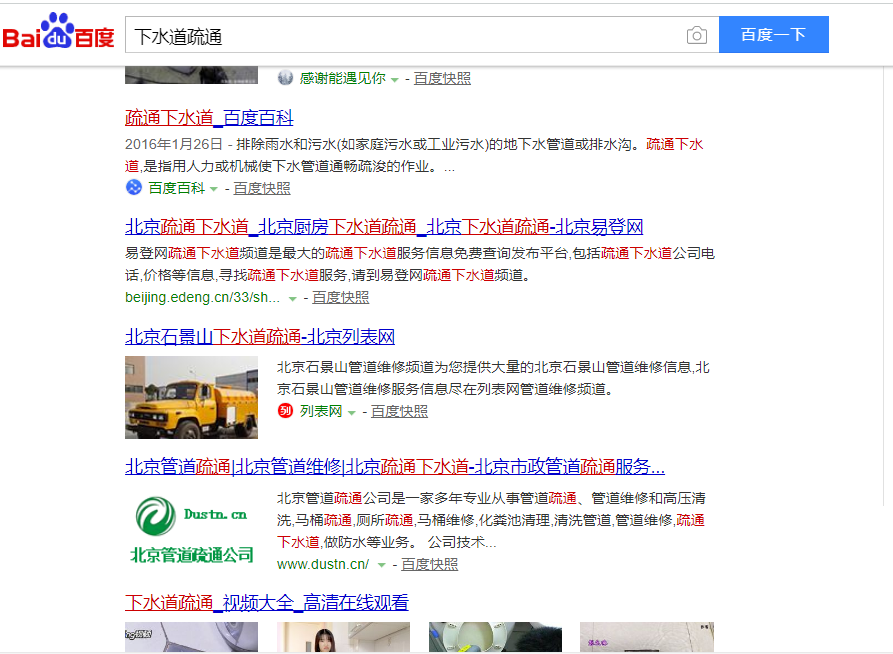Open the 下水道疏通_视频大全 result title
This screenshot has height=654, width=893.
(x=266, y=603)
